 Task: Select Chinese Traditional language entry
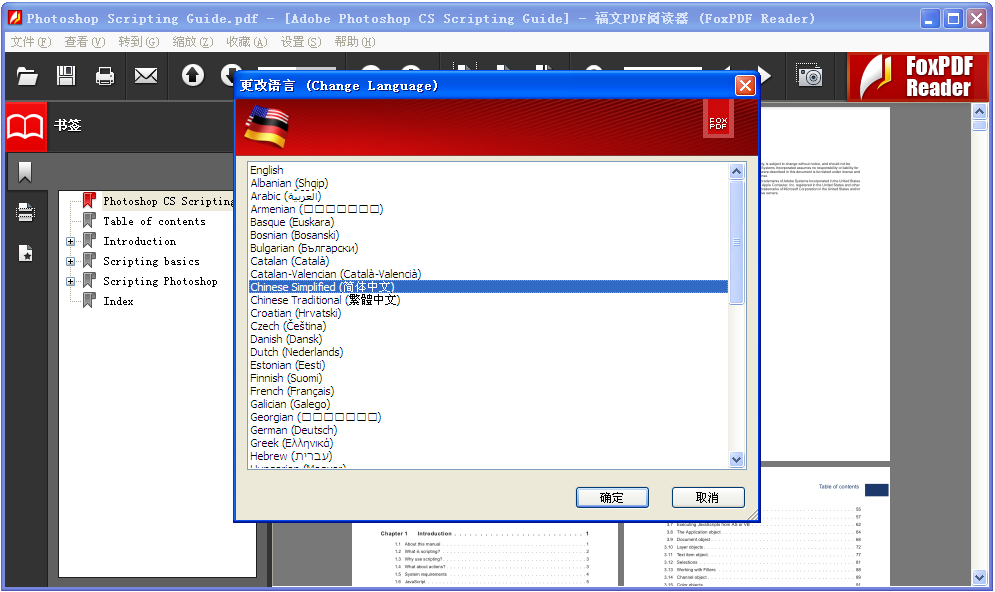(x=488, y=300)
